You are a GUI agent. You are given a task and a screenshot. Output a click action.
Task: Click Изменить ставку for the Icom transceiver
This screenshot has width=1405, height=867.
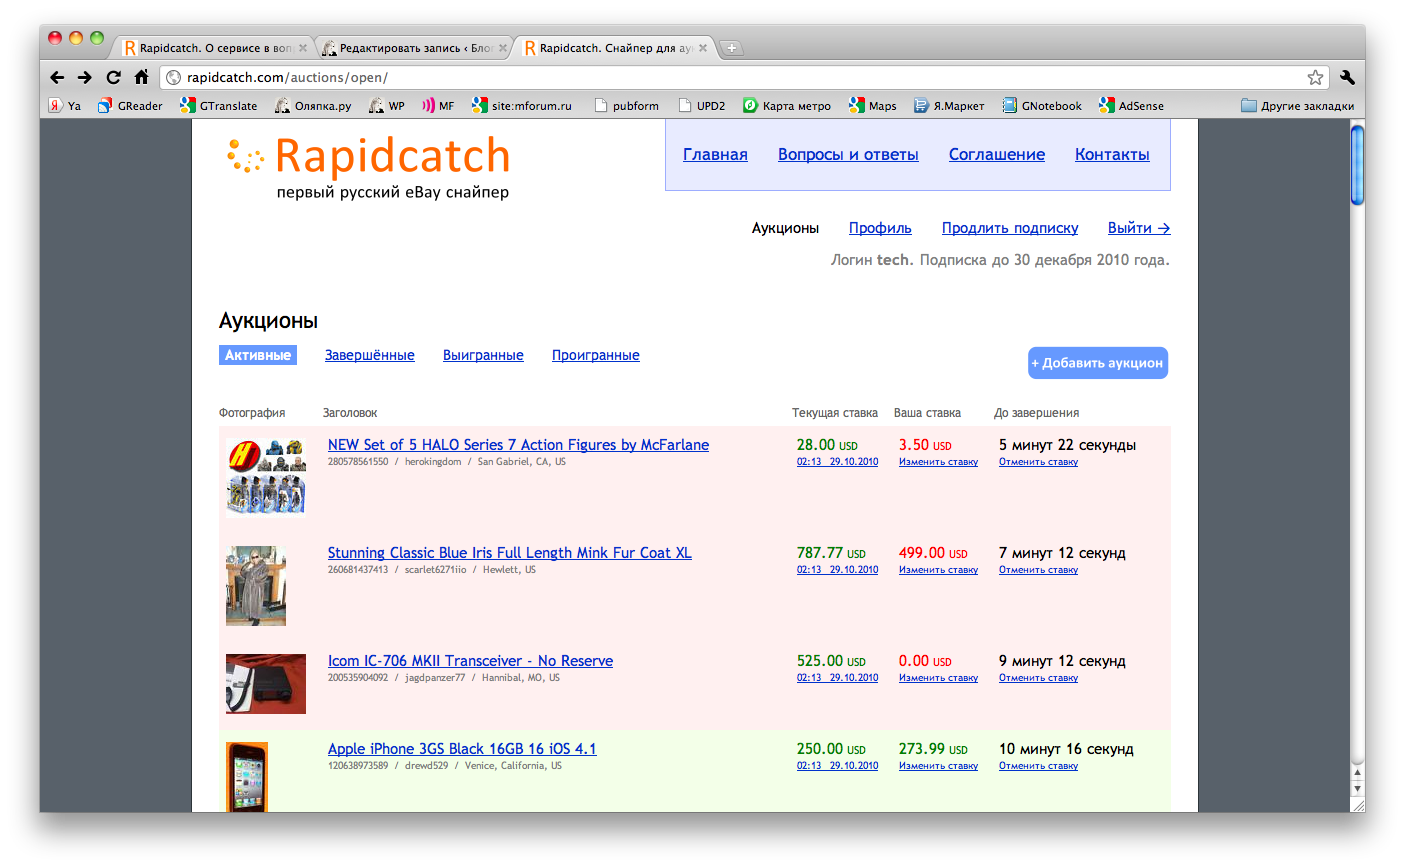938,678
